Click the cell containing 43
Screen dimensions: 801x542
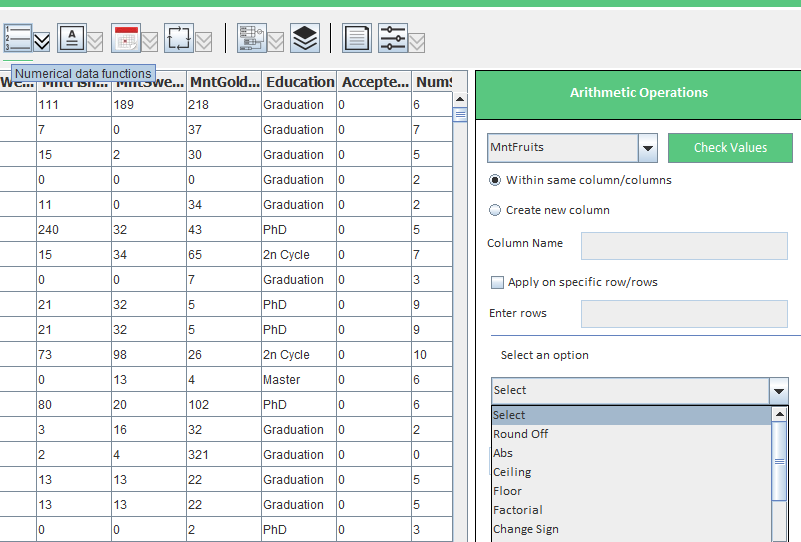pos(224,230)
